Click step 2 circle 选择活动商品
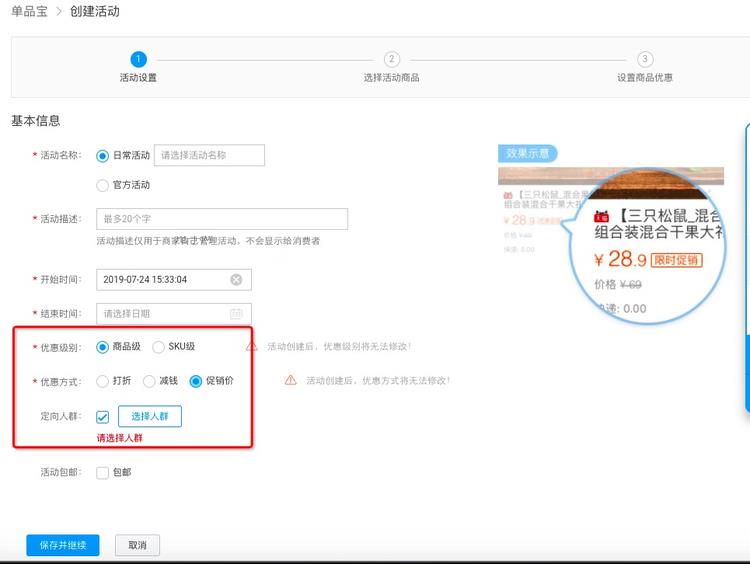 pos(391,59)
